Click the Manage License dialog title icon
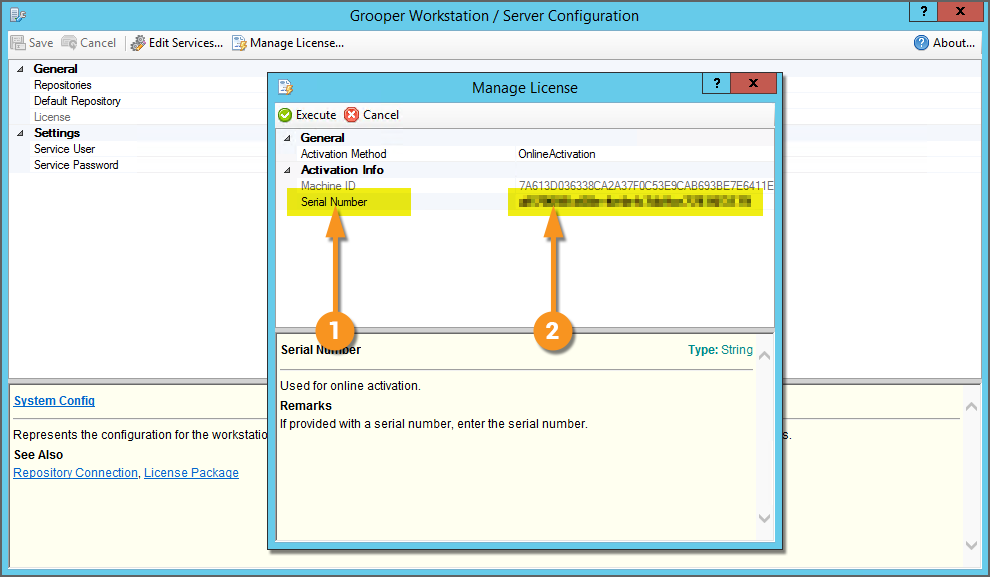This screenshot has width=990, height=577. [x=285, y=87]
